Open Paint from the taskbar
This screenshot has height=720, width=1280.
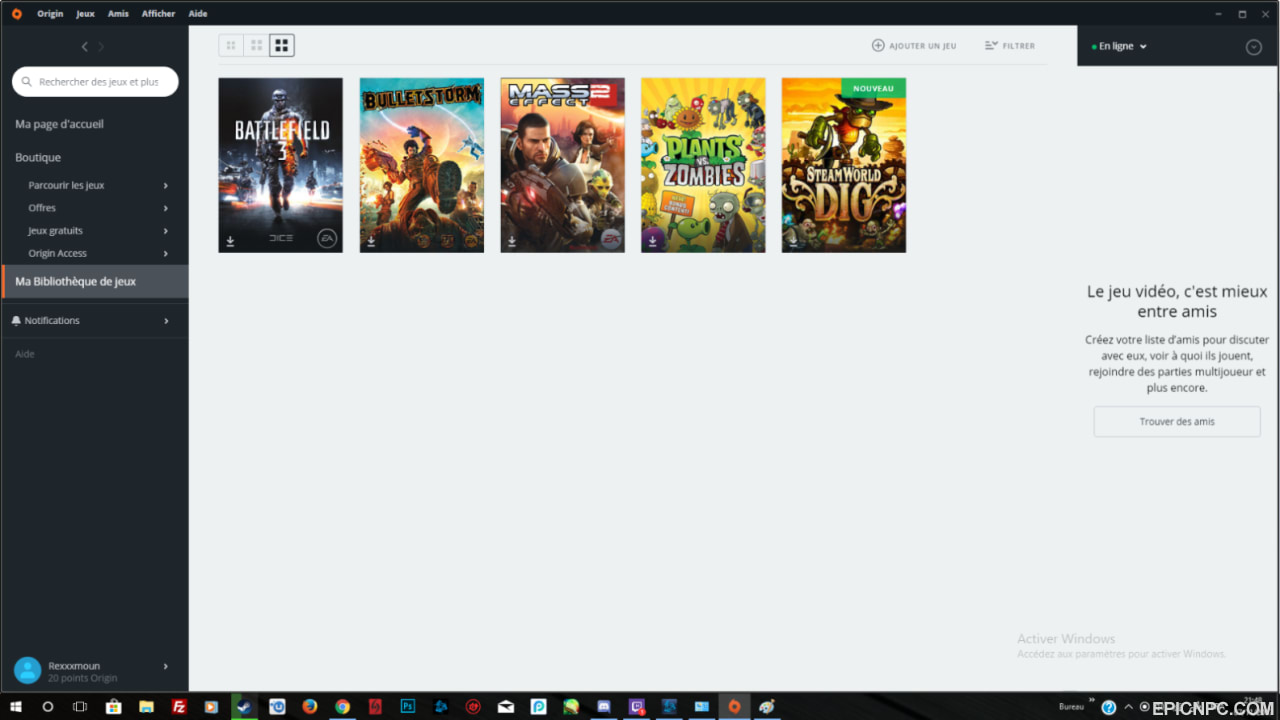(767, 706)
